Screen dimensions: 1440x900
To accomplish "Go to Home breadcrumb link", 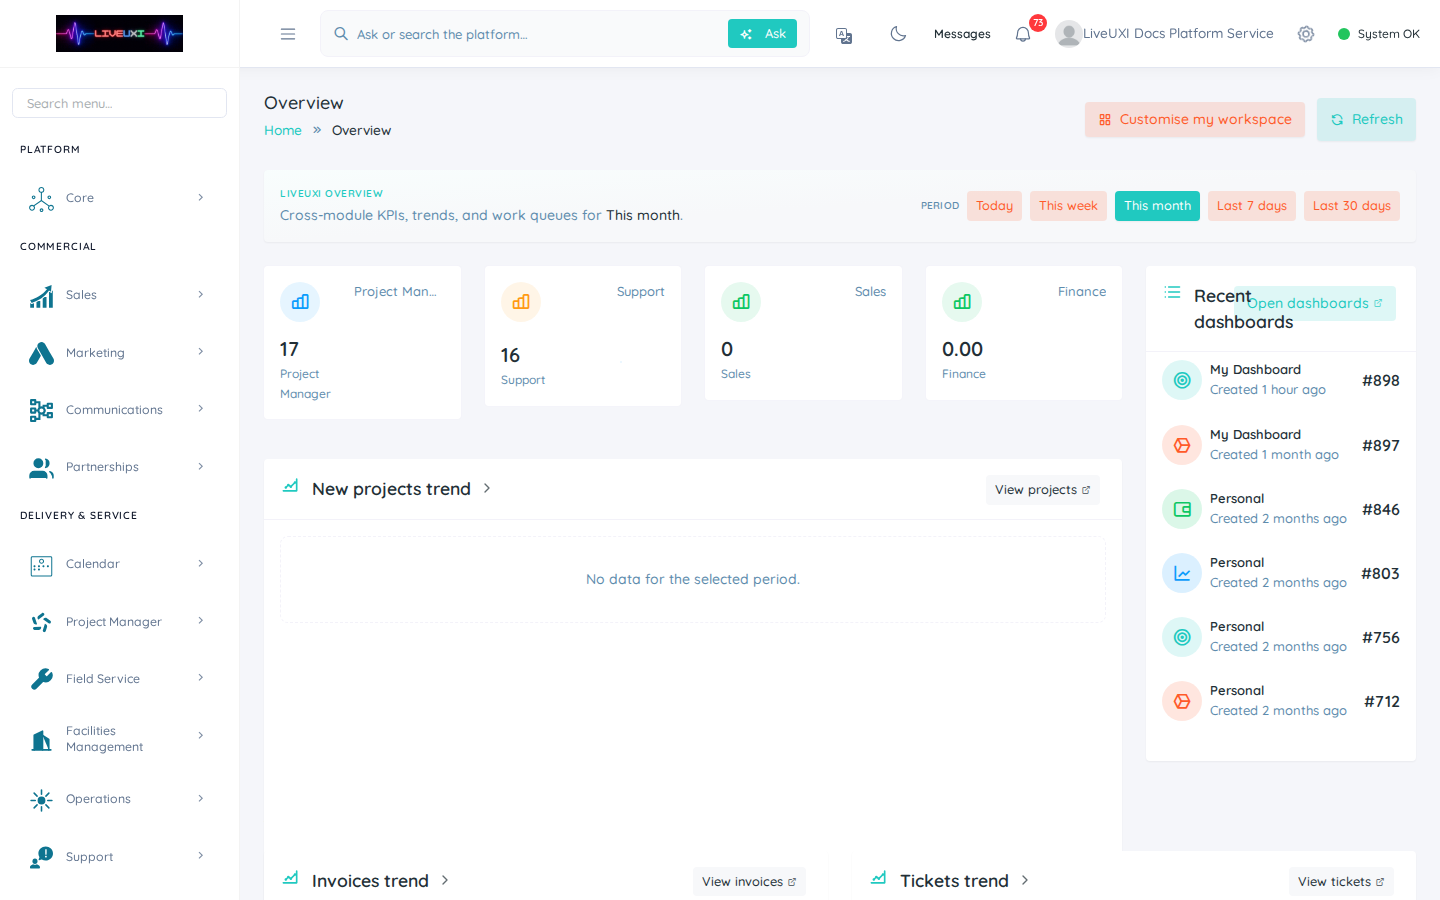I will (283, 131).
